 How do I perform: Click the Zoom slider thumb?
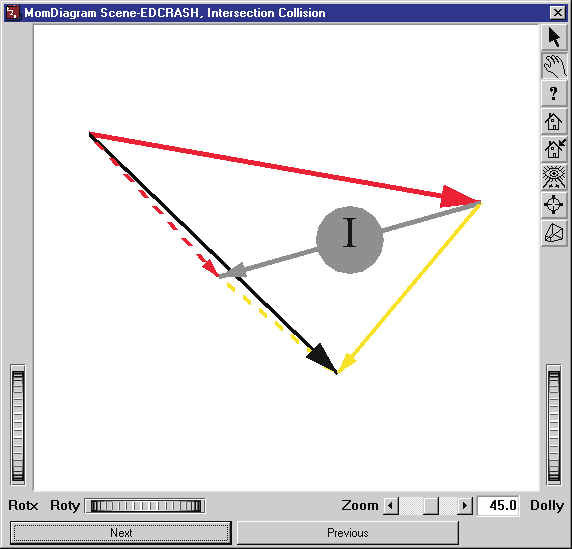[x=431, y=506]
